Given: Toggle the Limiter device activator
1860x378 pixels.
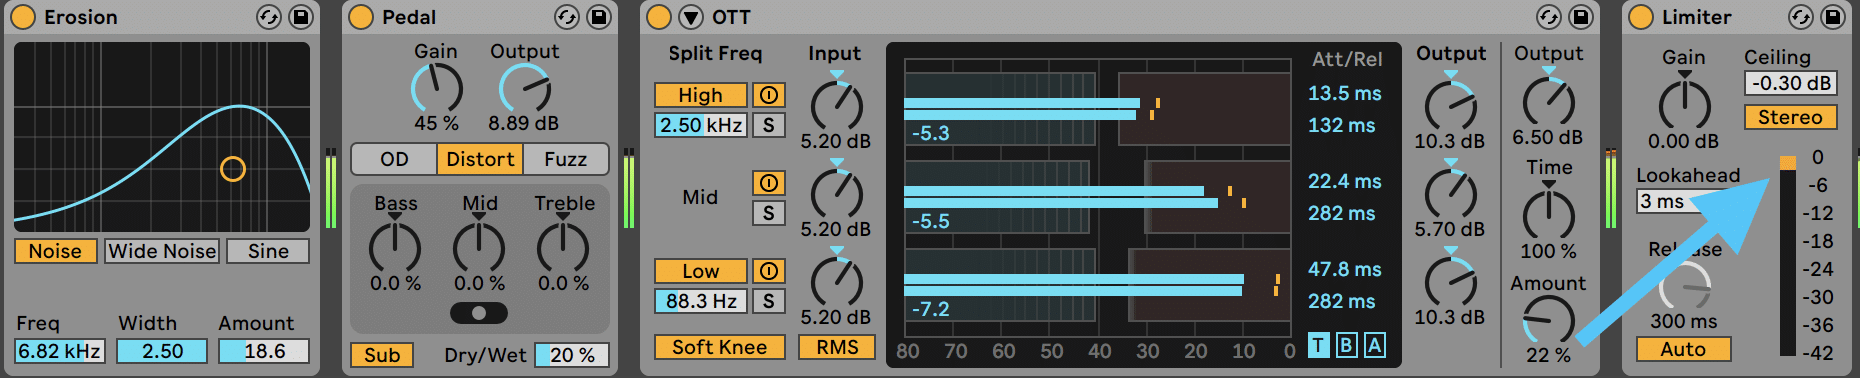Looking at the screenshot, I should click(1641, 17).
